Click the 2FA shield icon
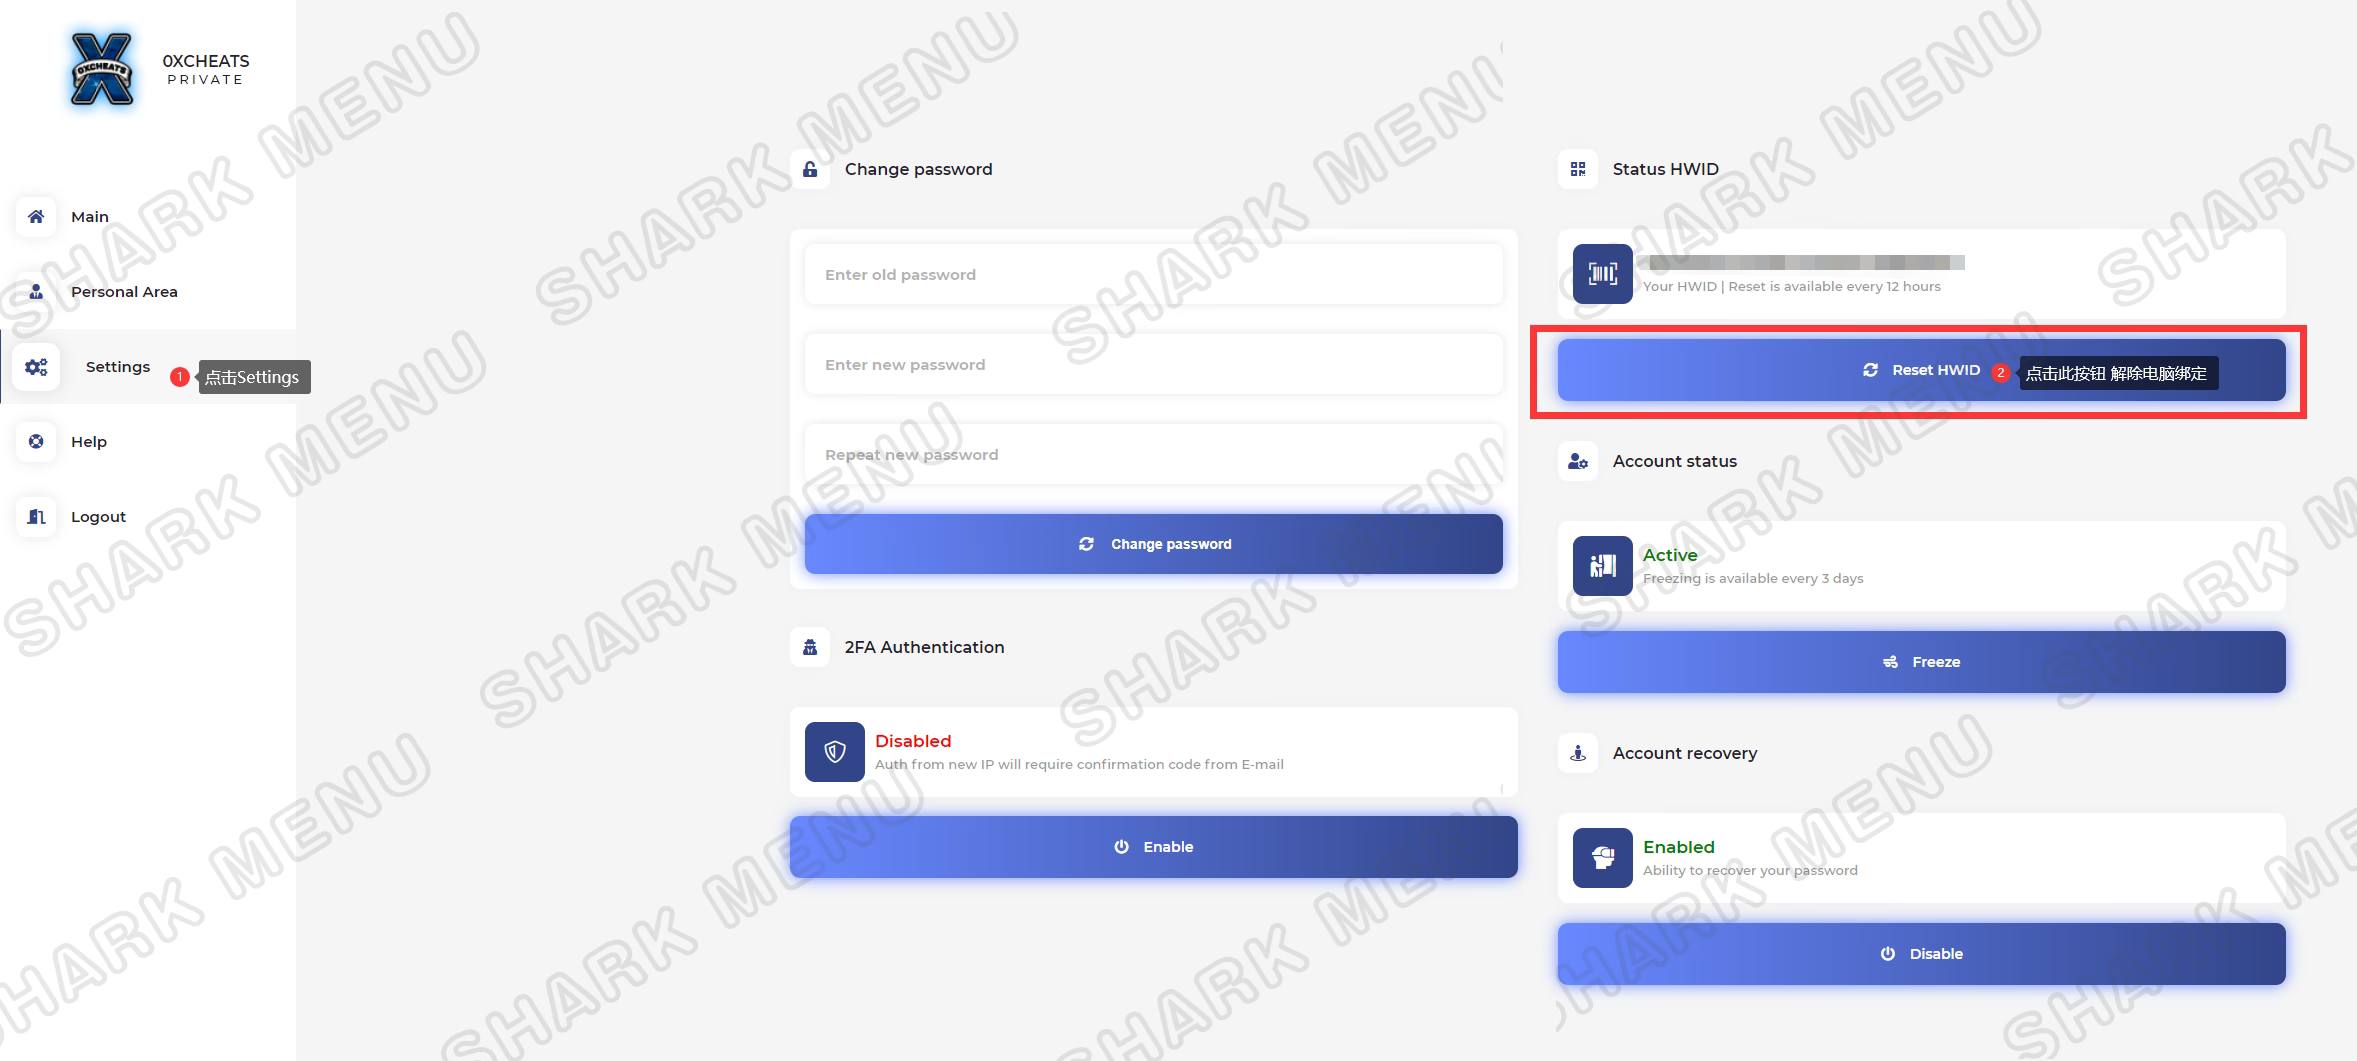This screenshot has height=1061, width=2357. click(x=834, y=751)
